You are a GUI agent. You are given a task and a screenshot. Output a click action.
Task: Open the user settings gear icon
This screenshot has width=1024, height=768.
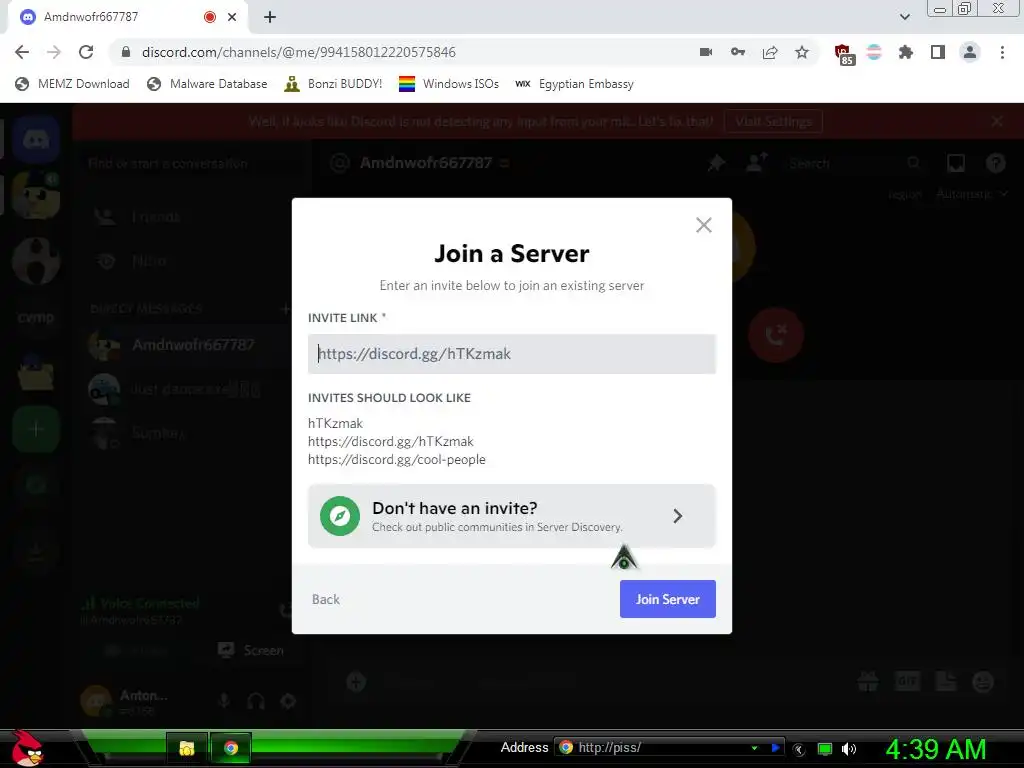tap(288, 701)
